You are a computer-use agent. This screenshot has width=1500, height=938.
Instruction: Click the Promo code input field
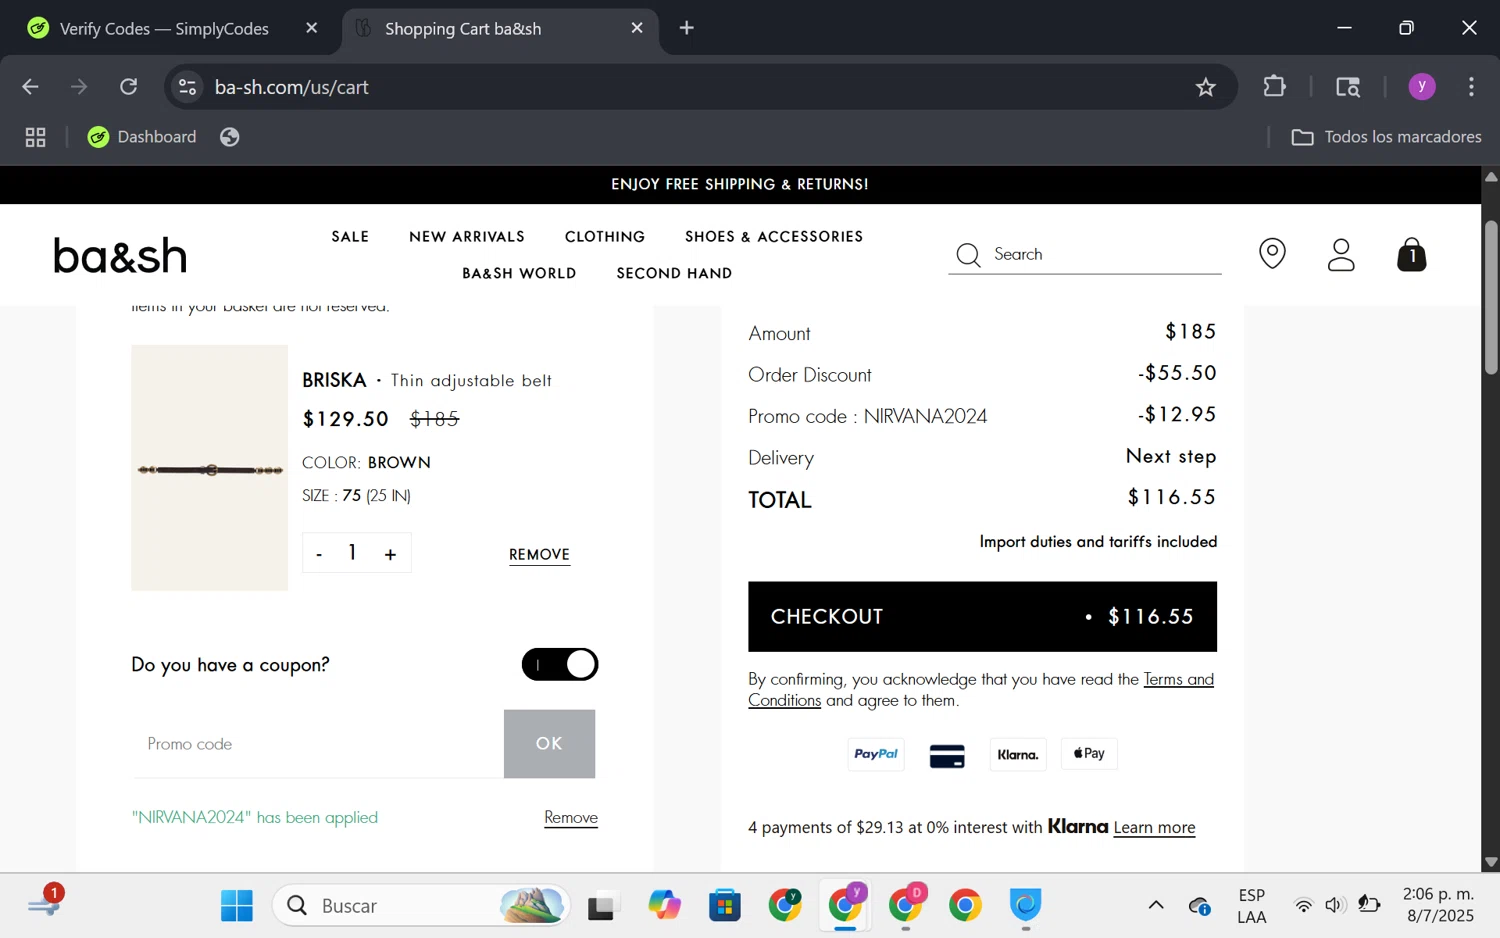point(318,744)
